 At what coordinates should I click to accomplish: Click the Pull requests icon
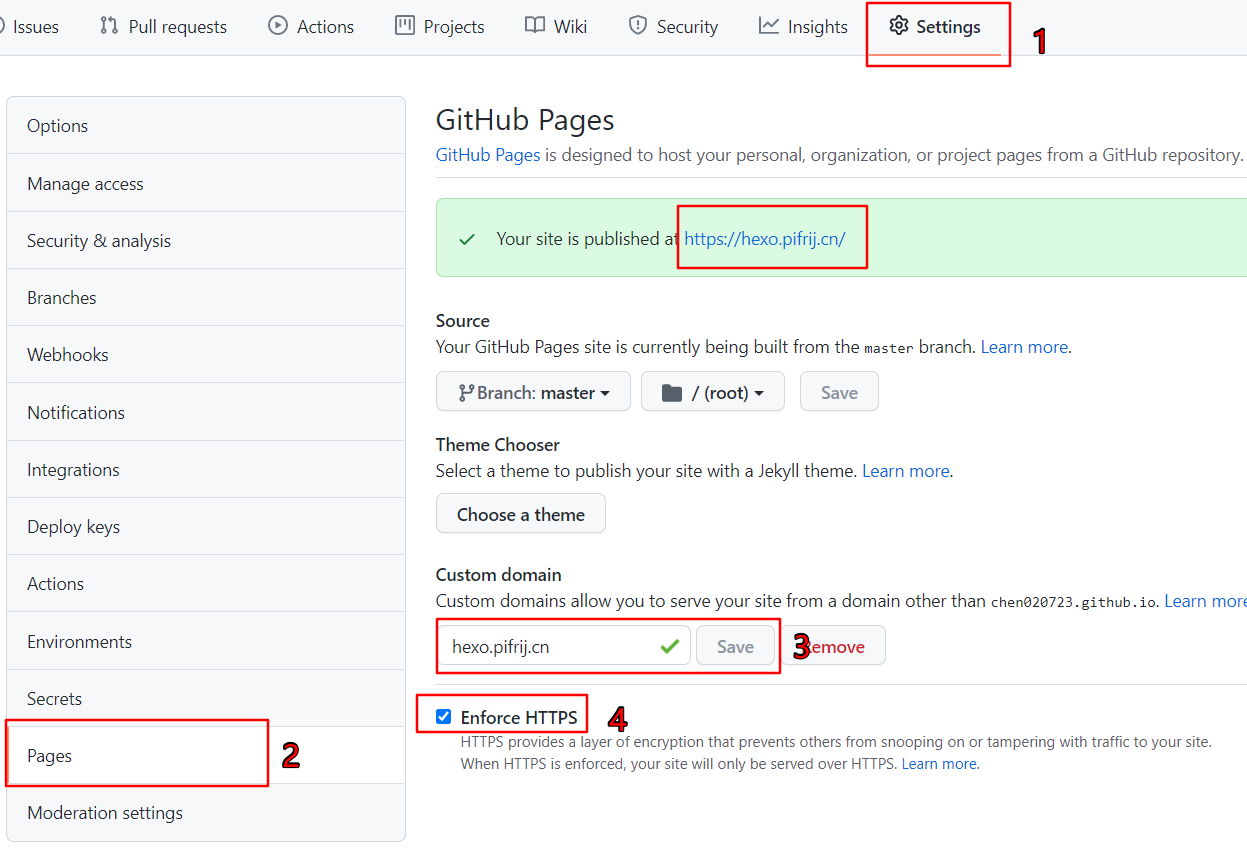[109, 26]
